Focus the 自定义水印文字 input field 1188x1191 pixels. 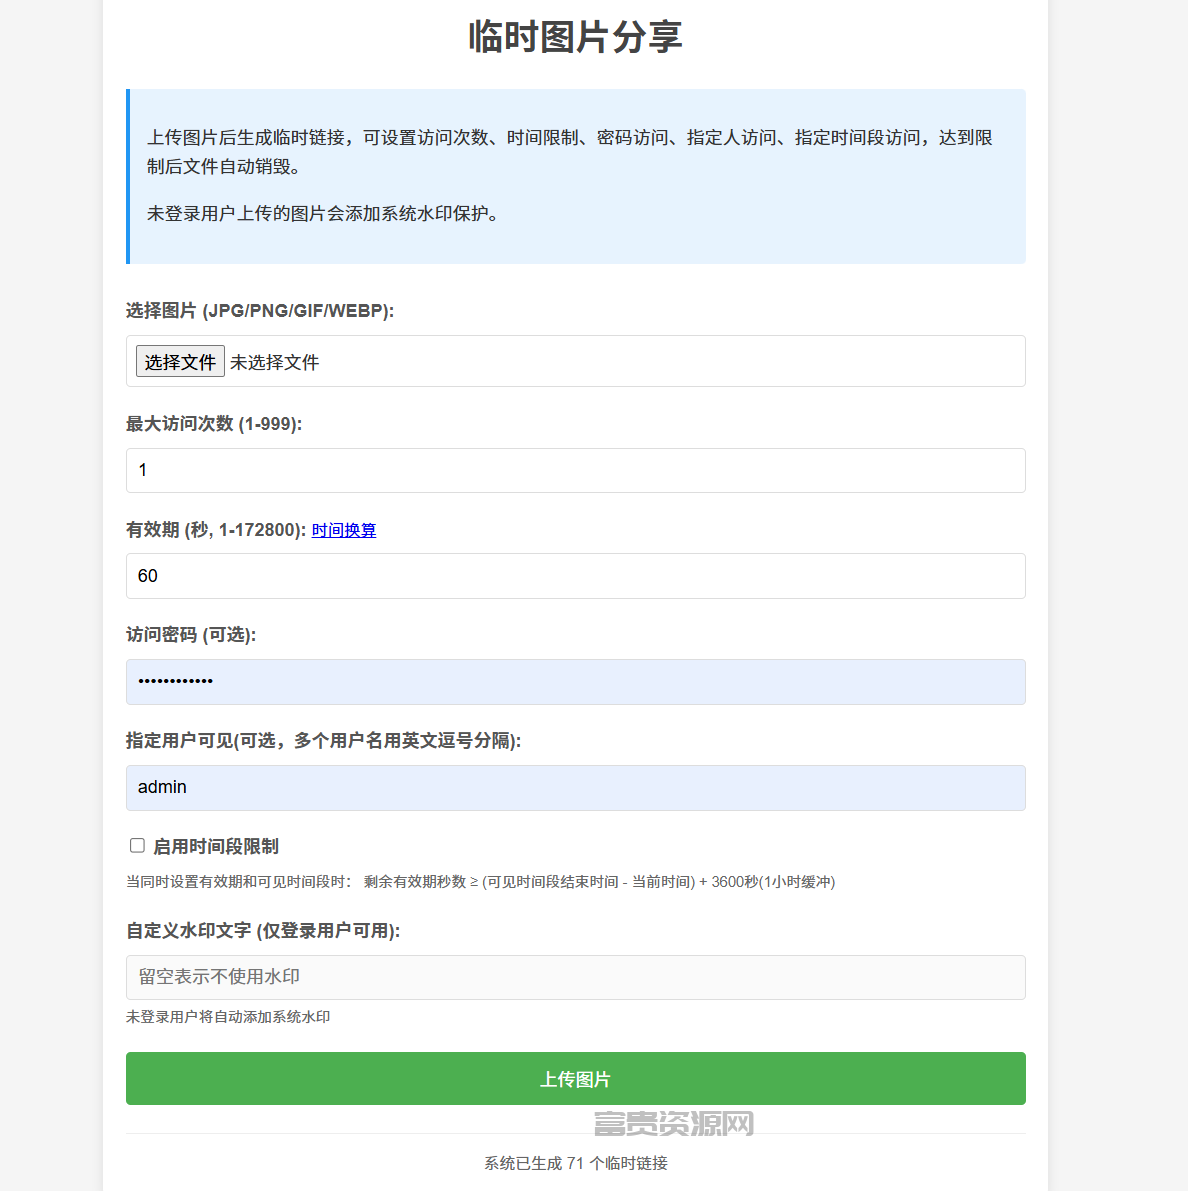[576, 978]
